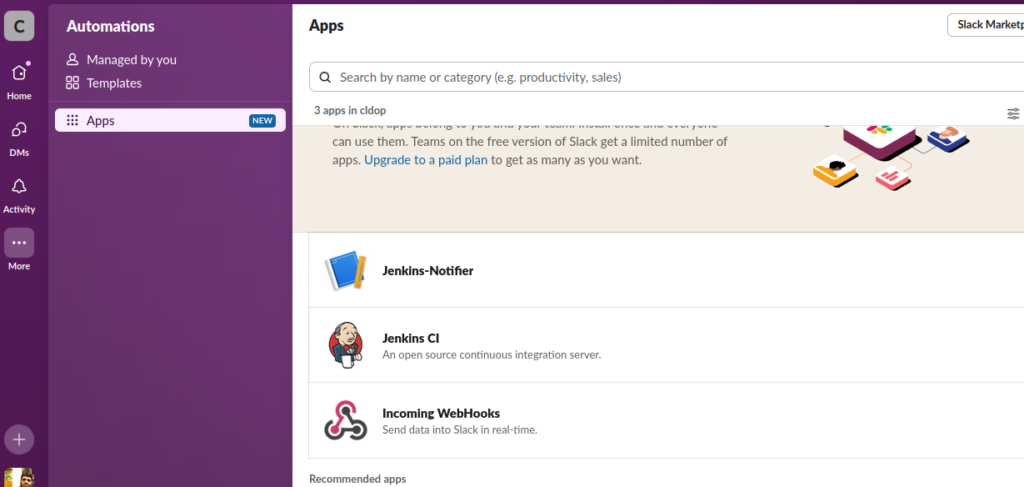Click 'Send data into Slack in real-time.' text
Screen dimensions: 1024x487
460,430
